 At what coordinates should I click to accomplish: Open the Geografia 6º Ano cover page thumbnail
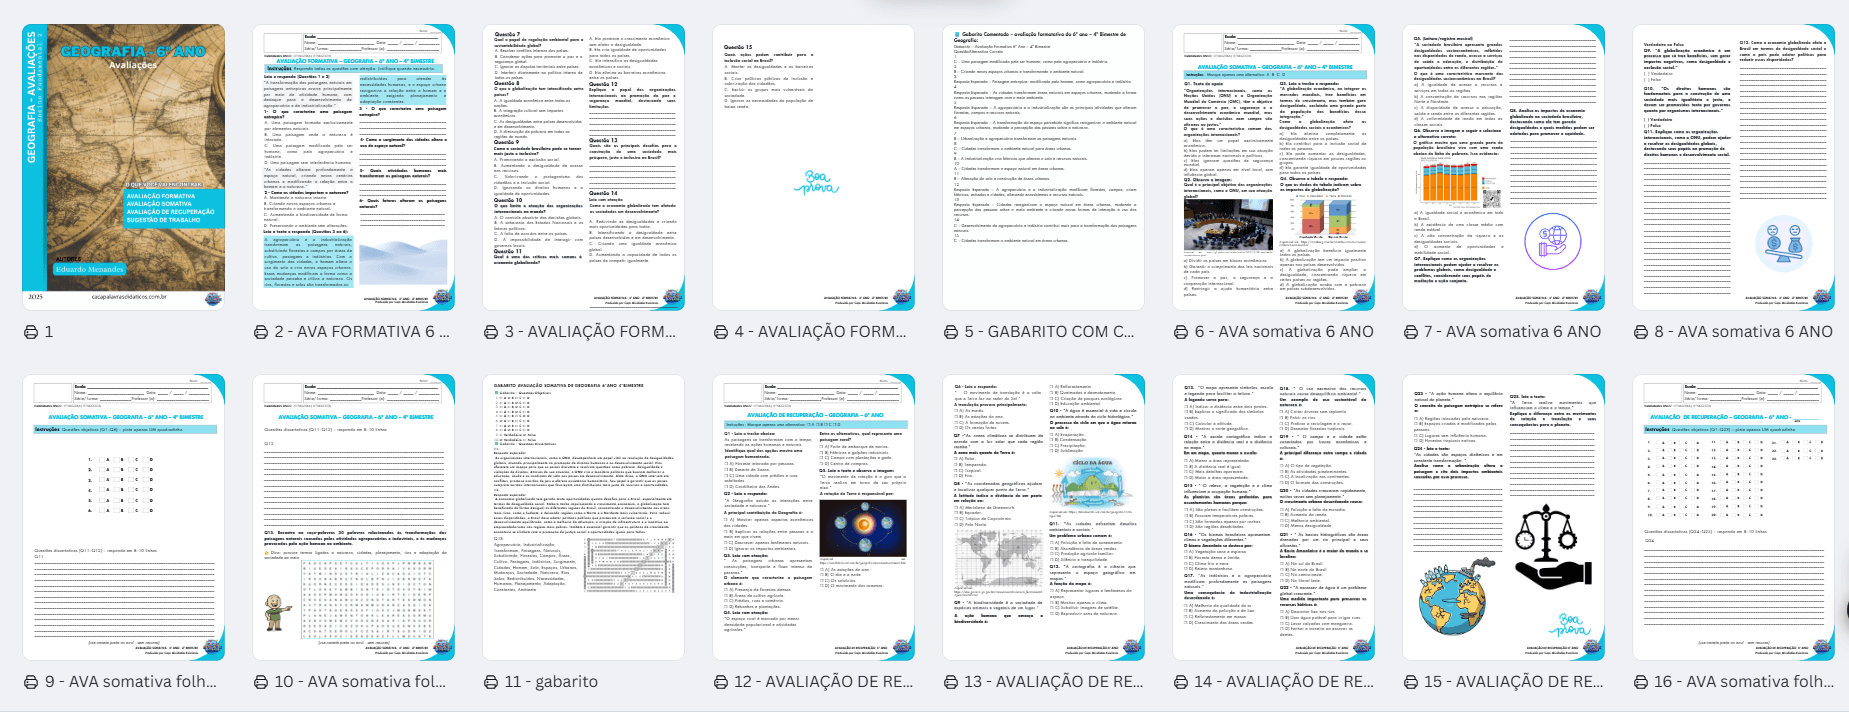(x=123, y=167)
